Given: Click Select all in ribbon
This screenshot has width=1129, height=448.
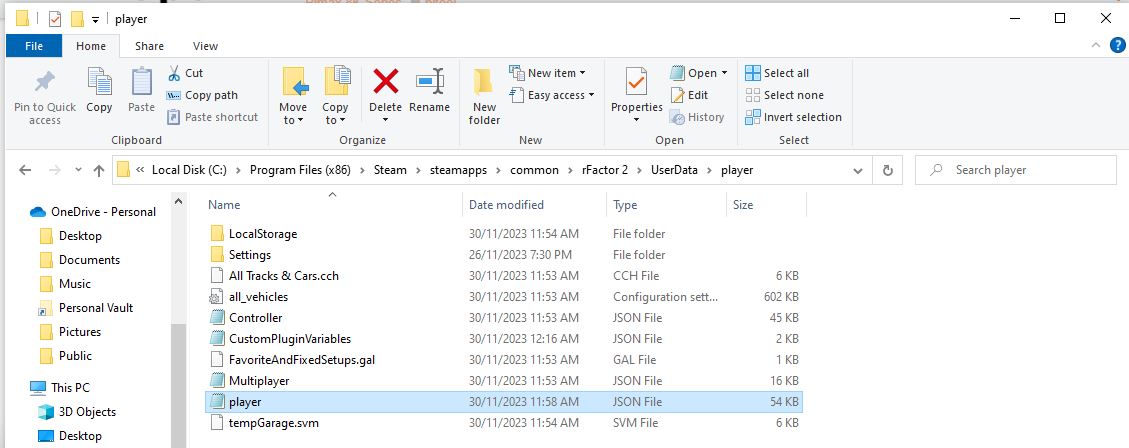Looking at the screenshot, I should (777, 73).
